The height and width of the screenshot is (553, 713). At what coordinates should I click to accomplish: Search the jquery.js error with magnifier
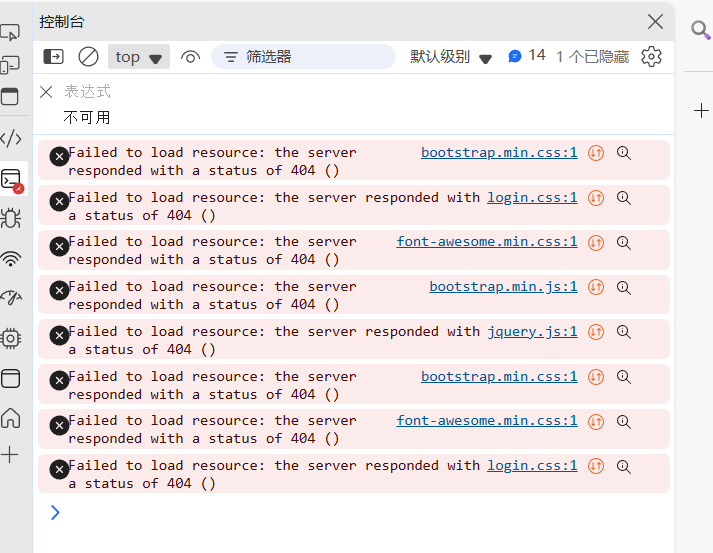point(623,332)
